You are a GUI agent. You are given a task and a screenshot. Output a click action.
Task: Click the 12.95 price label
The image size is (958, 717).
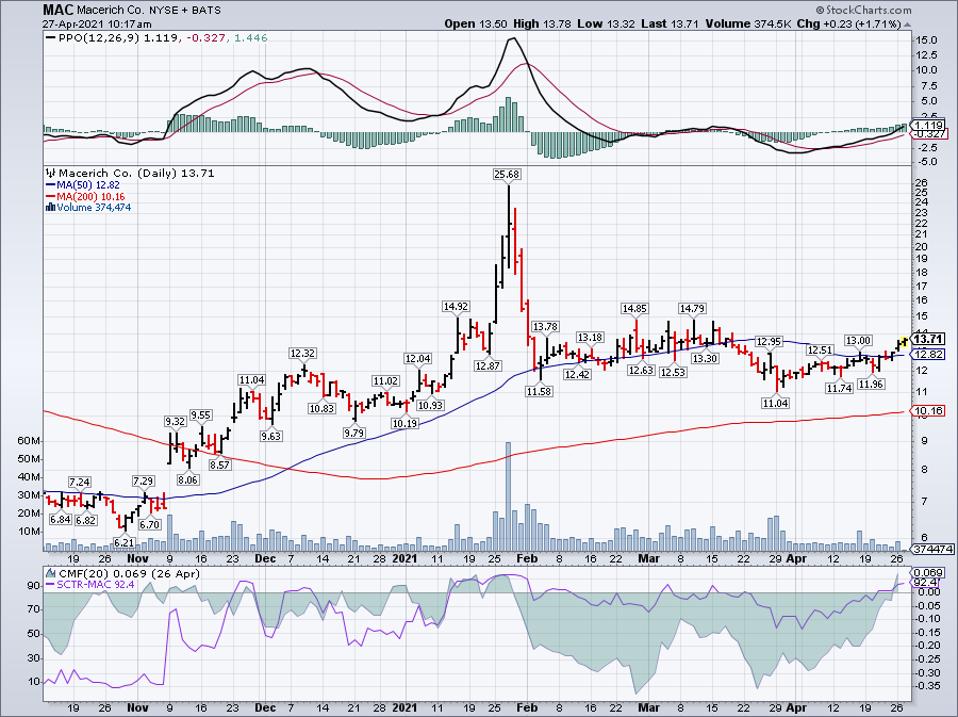tap(769, 341)
